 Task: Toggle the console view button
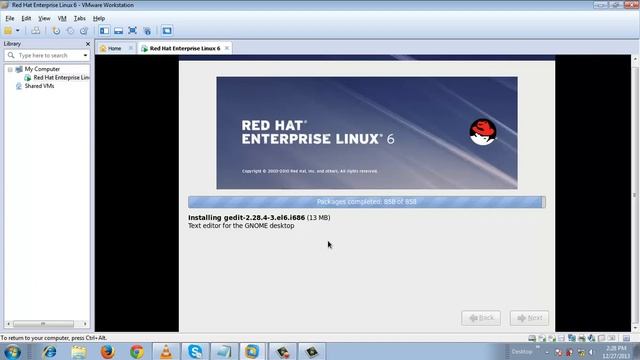167,31
